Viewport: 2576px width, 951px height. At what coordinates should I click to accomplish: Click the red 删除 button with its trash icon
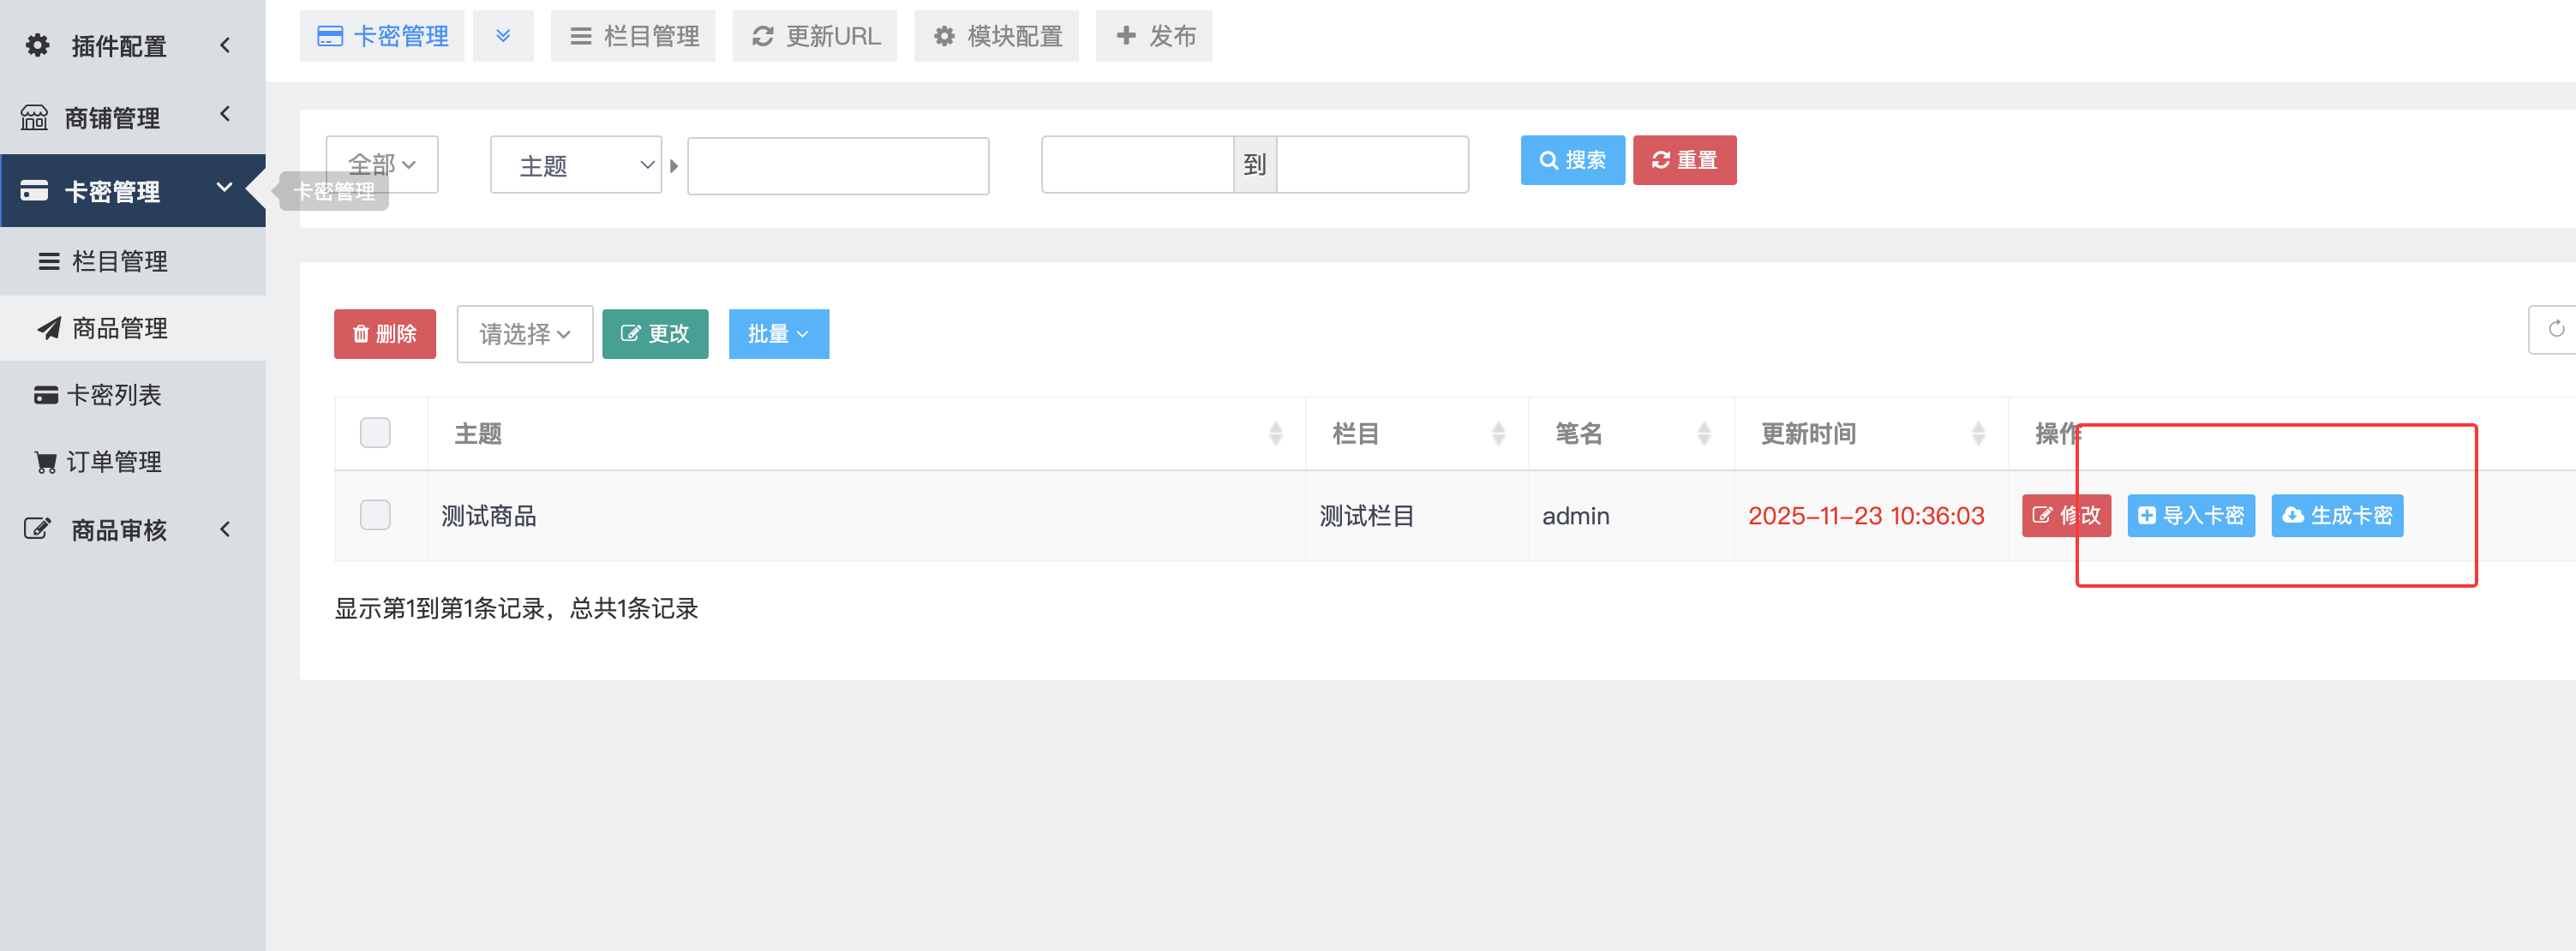point(384,334)
